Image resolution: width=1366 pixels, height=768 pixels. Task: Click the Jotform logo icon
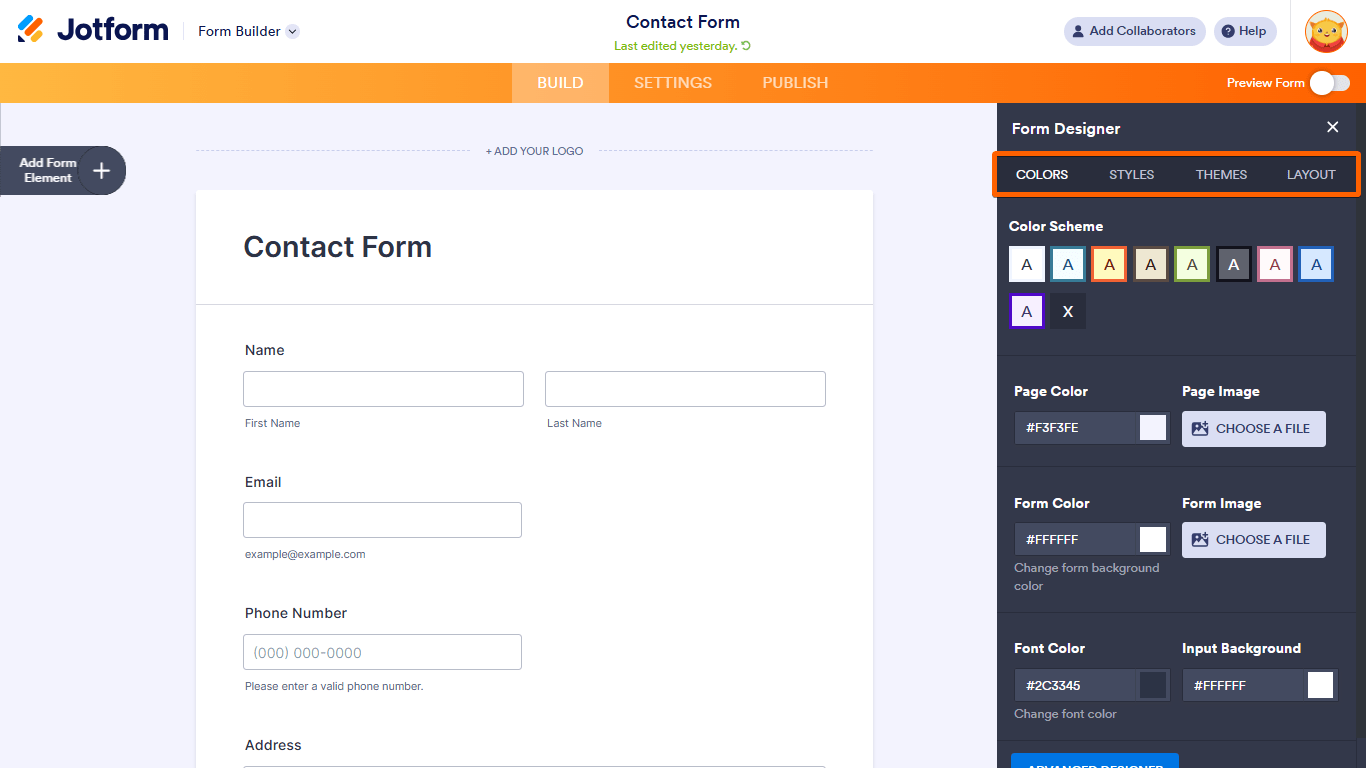tap(29, 29)
